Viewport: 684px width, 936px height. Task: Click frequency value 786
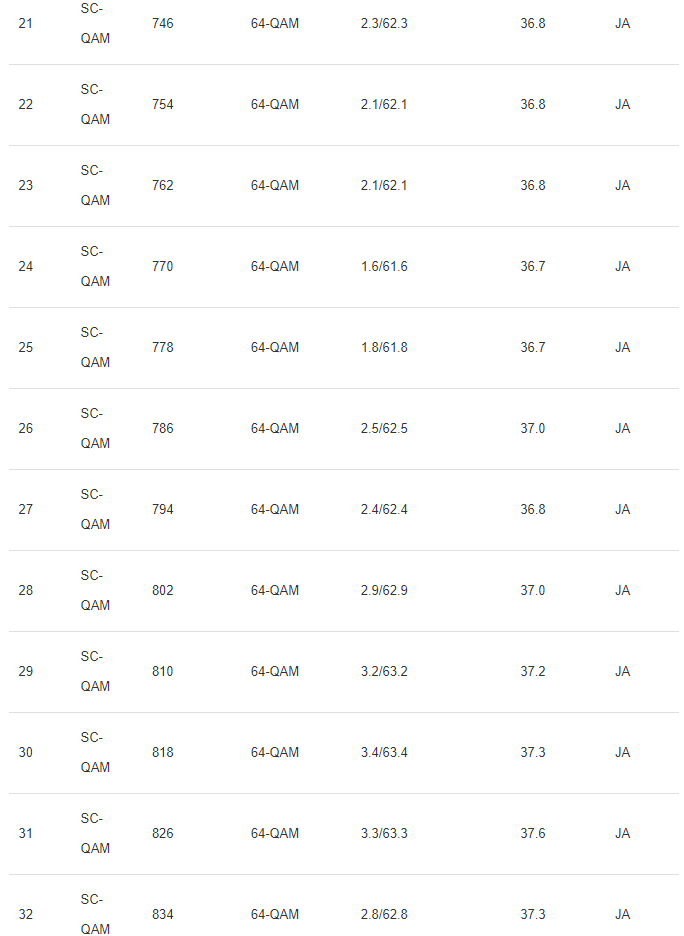tap(162, 428)
